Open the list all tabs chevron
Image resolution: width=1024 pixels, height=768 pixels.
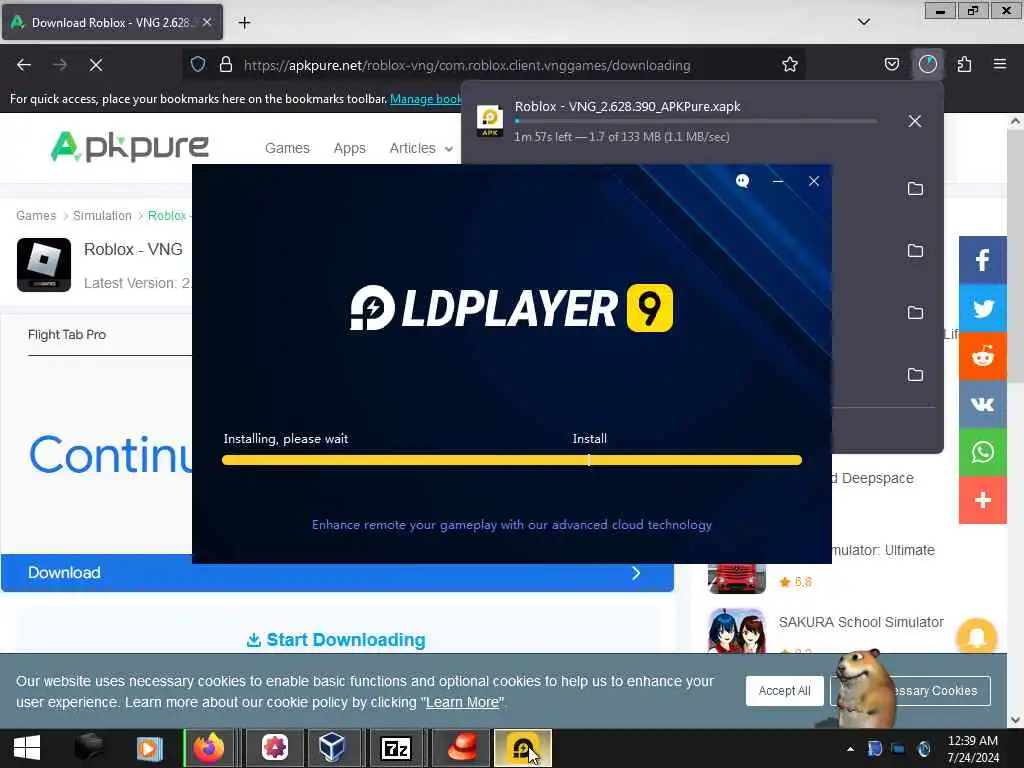tap(863, 22)
